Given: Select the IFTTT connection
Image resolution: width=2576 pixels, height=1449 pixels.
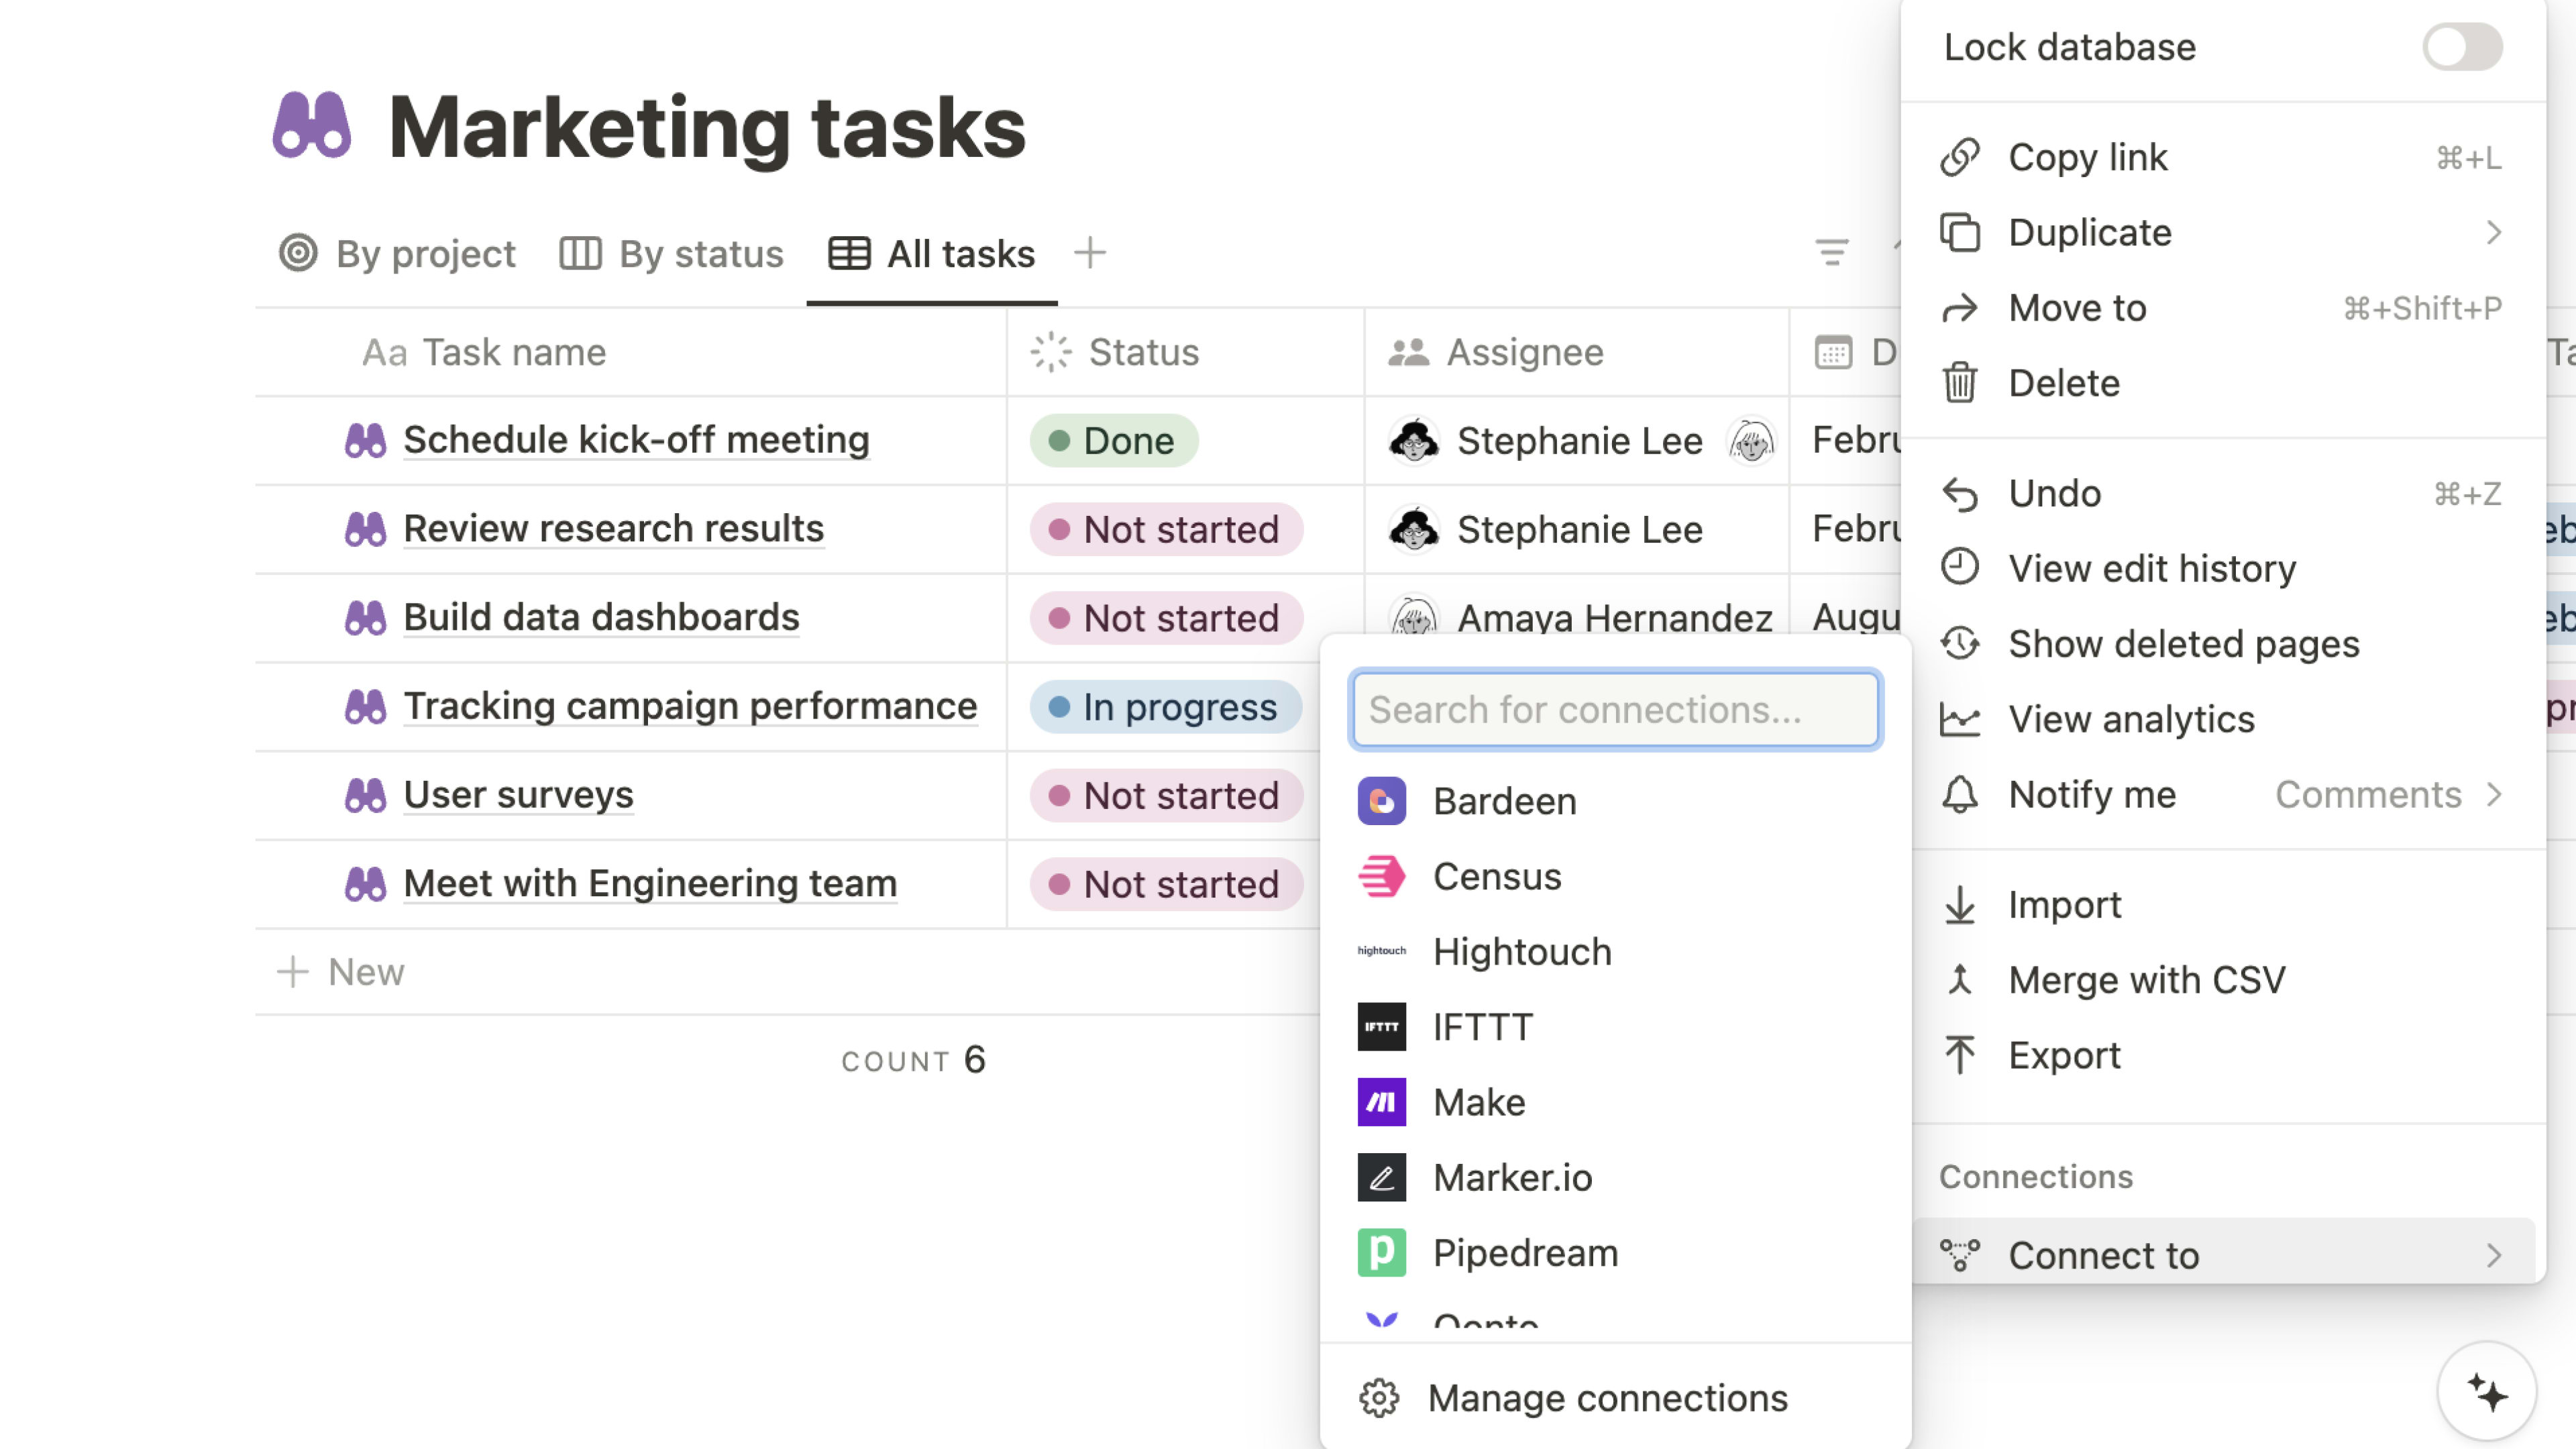Looking at the screenshot, I should point(1615,1027).
